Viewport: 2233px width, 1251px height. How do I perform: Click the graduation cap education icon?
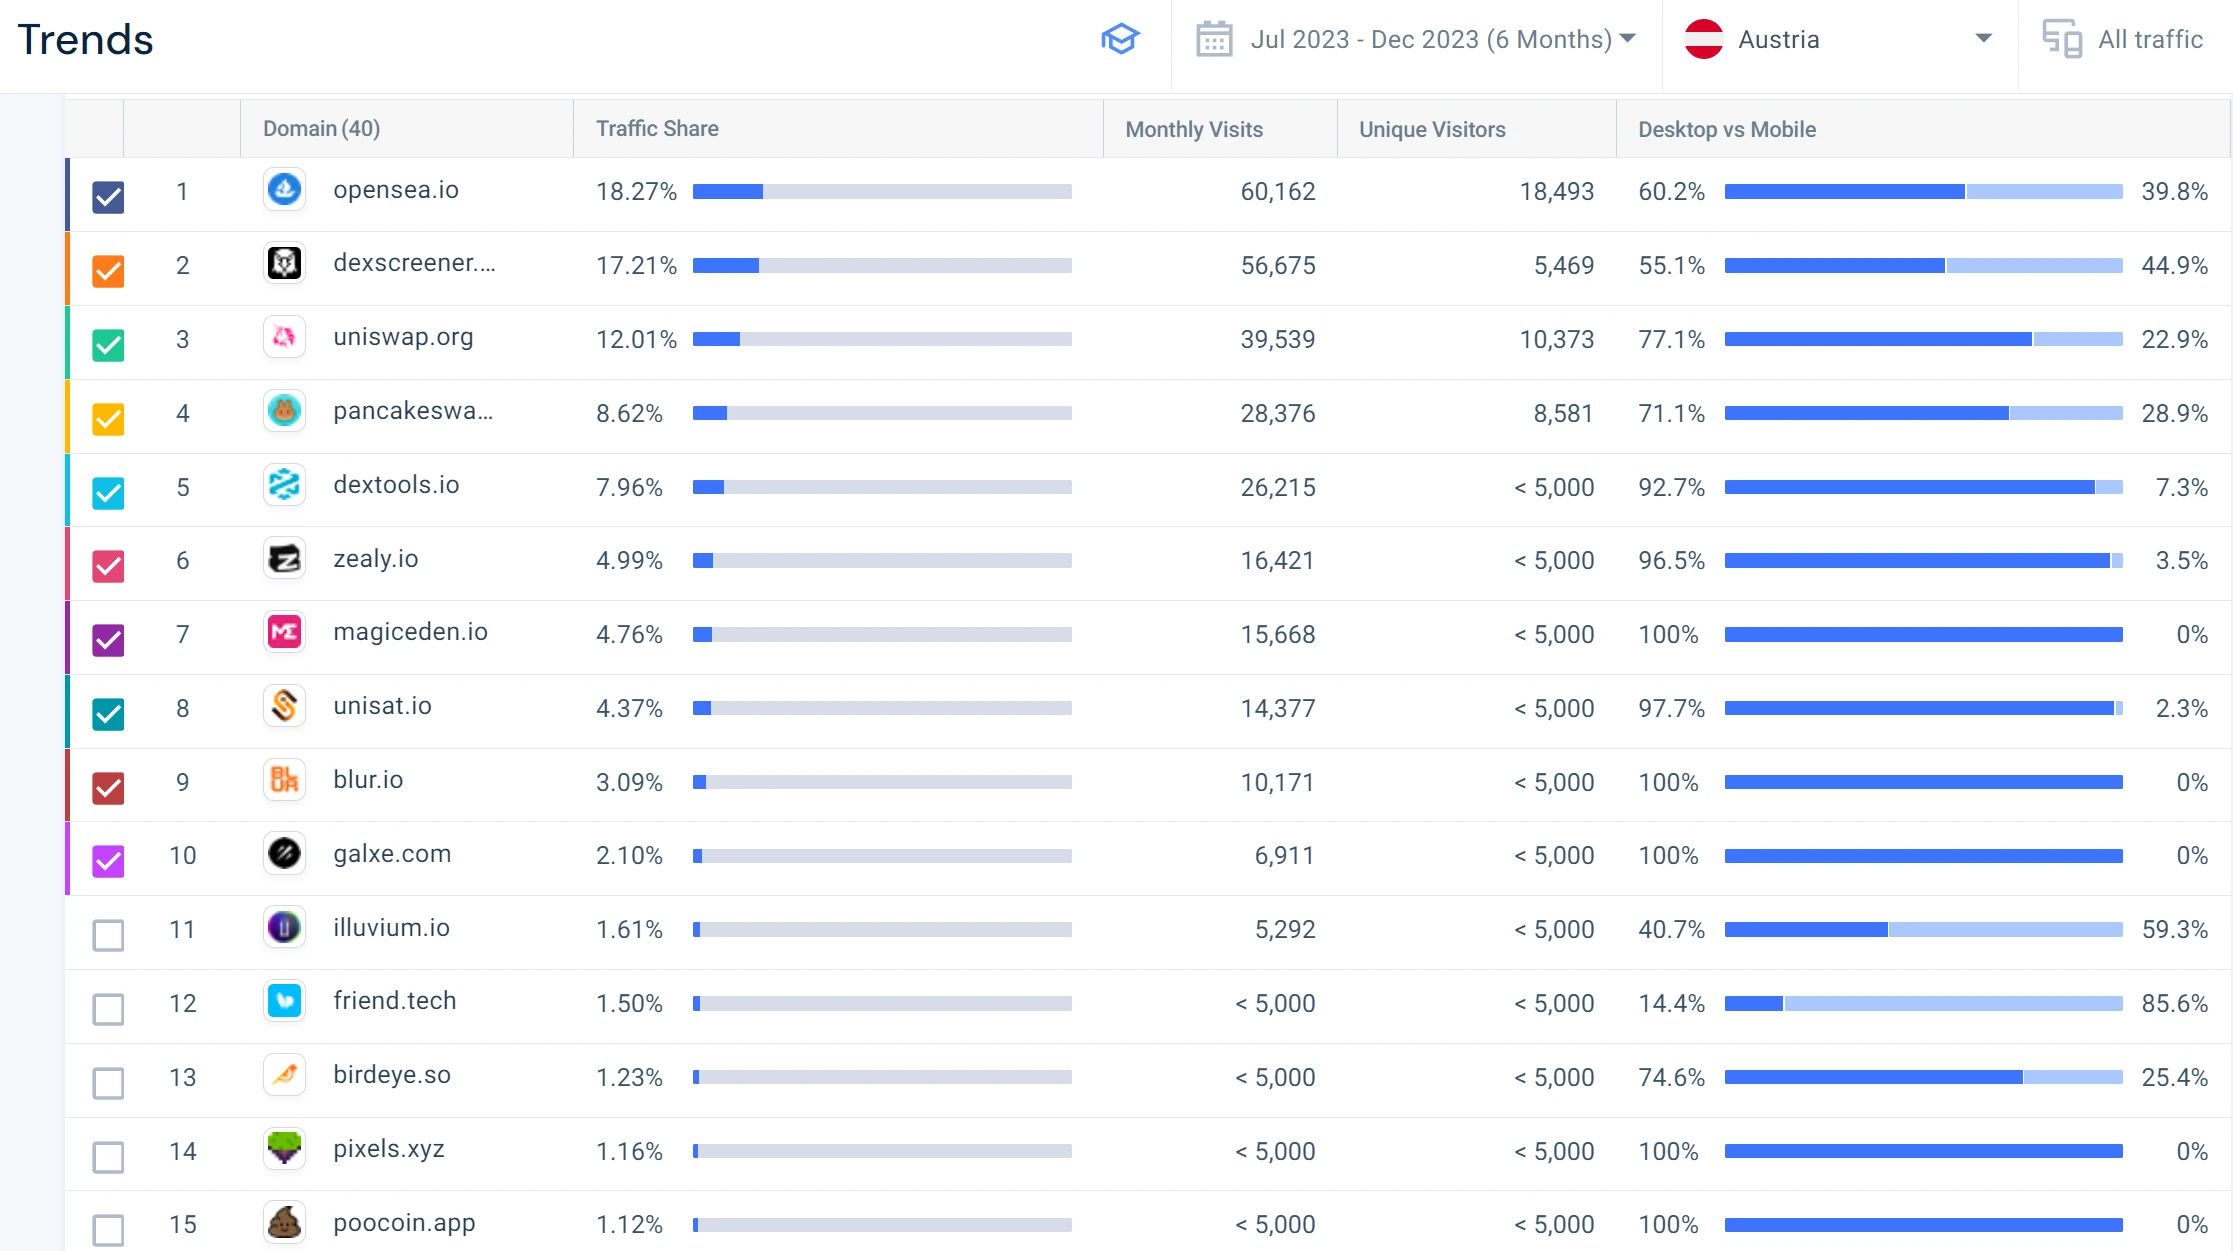pyautogui.click(x=1120, y=40)
